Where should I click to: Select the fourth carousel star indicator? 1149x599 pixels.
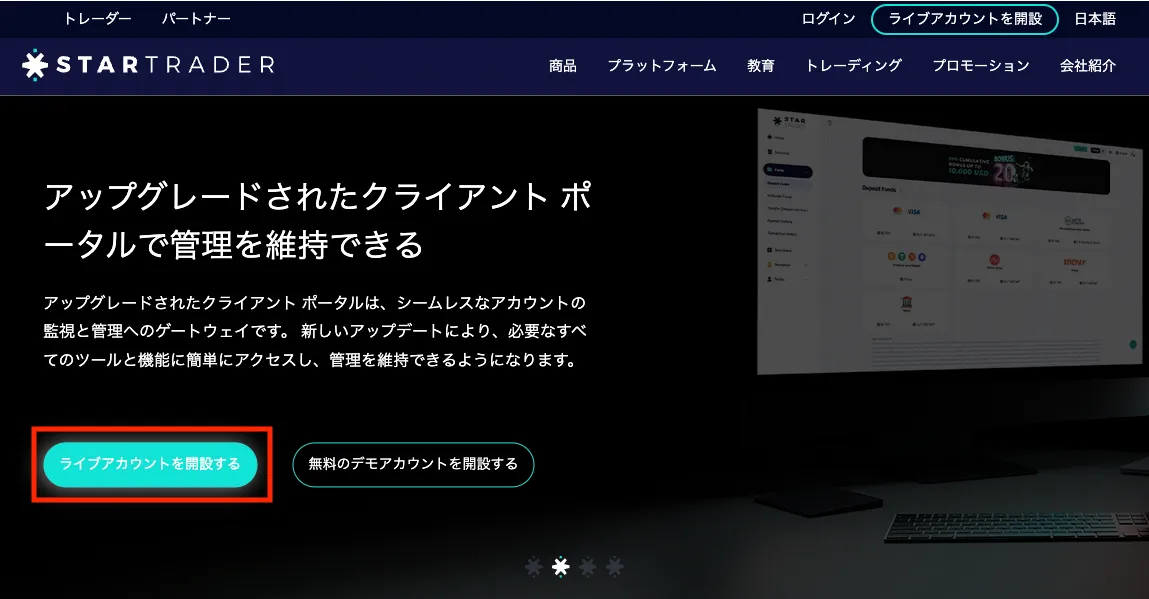(615, 567)
